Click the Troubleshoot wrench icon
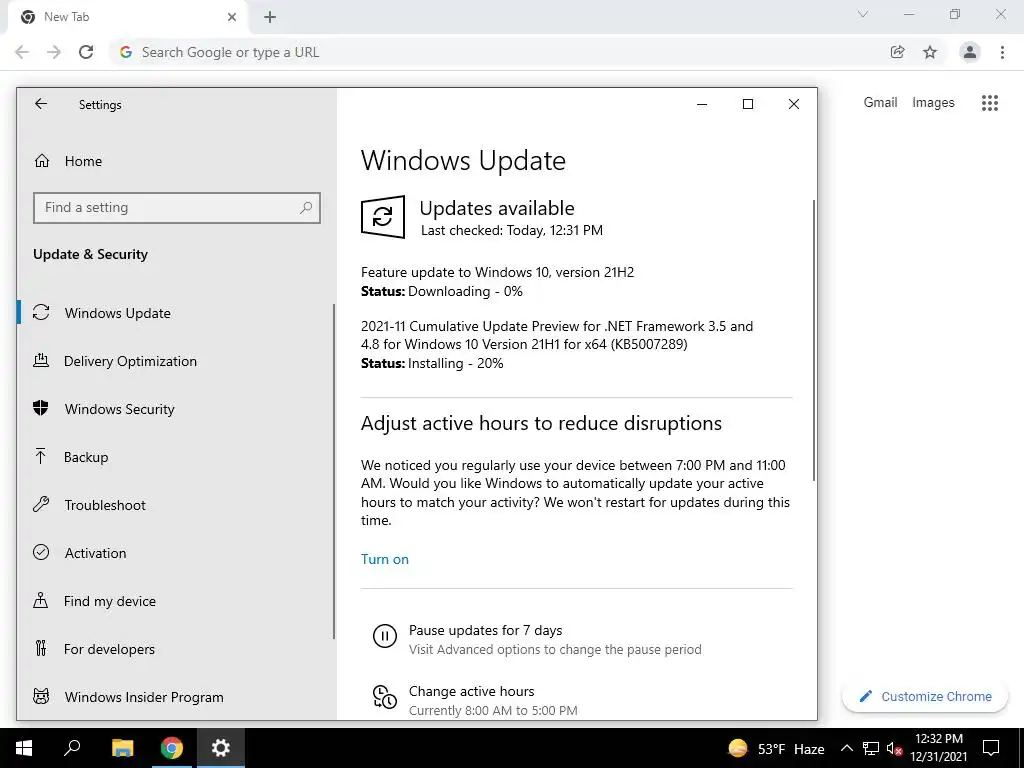The height and width of the screenshot is (768, 1024). coord(41,504)
